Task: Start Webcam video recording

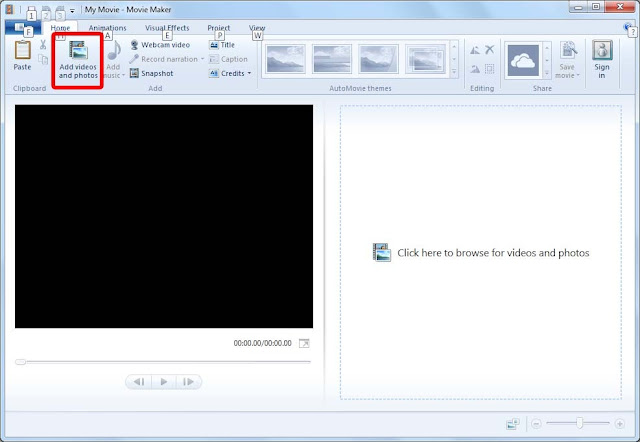Action: coord(160,45)
